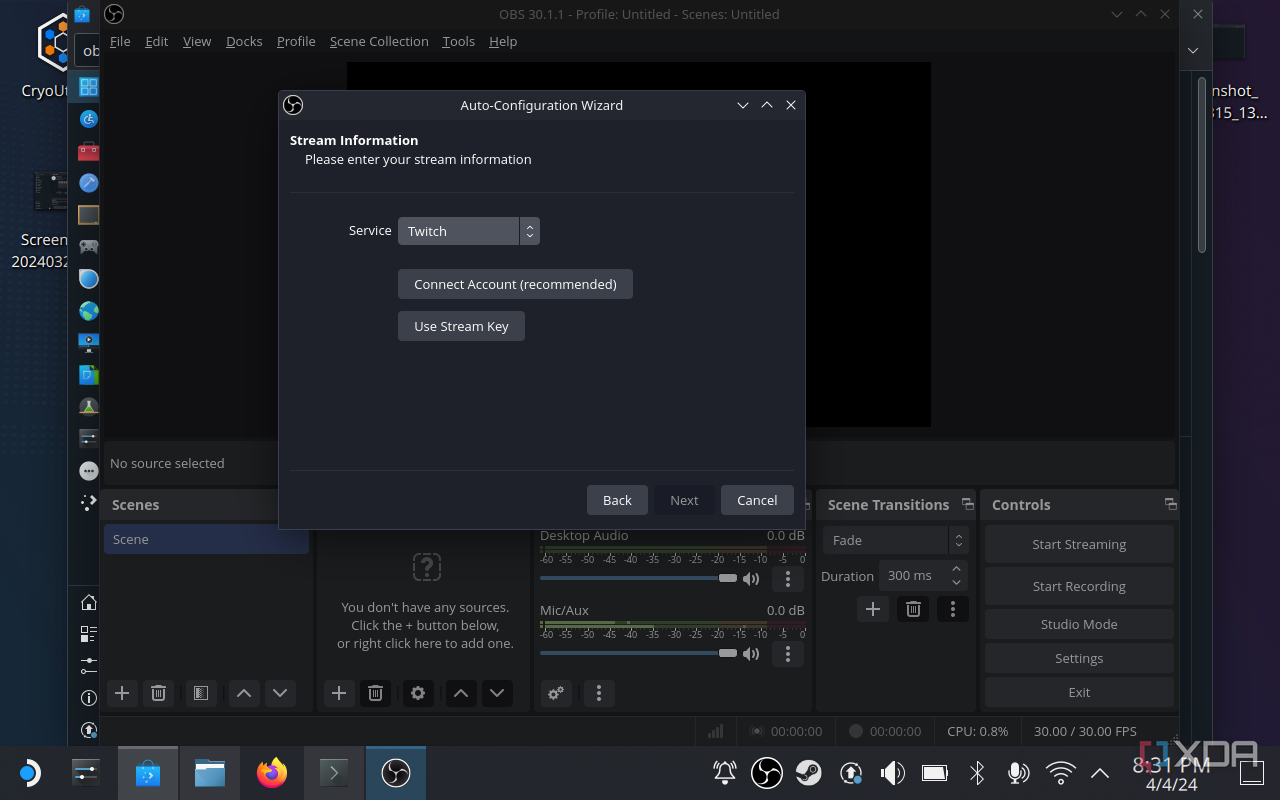Show desktop button in taskbar corner

click(1251, 773)
